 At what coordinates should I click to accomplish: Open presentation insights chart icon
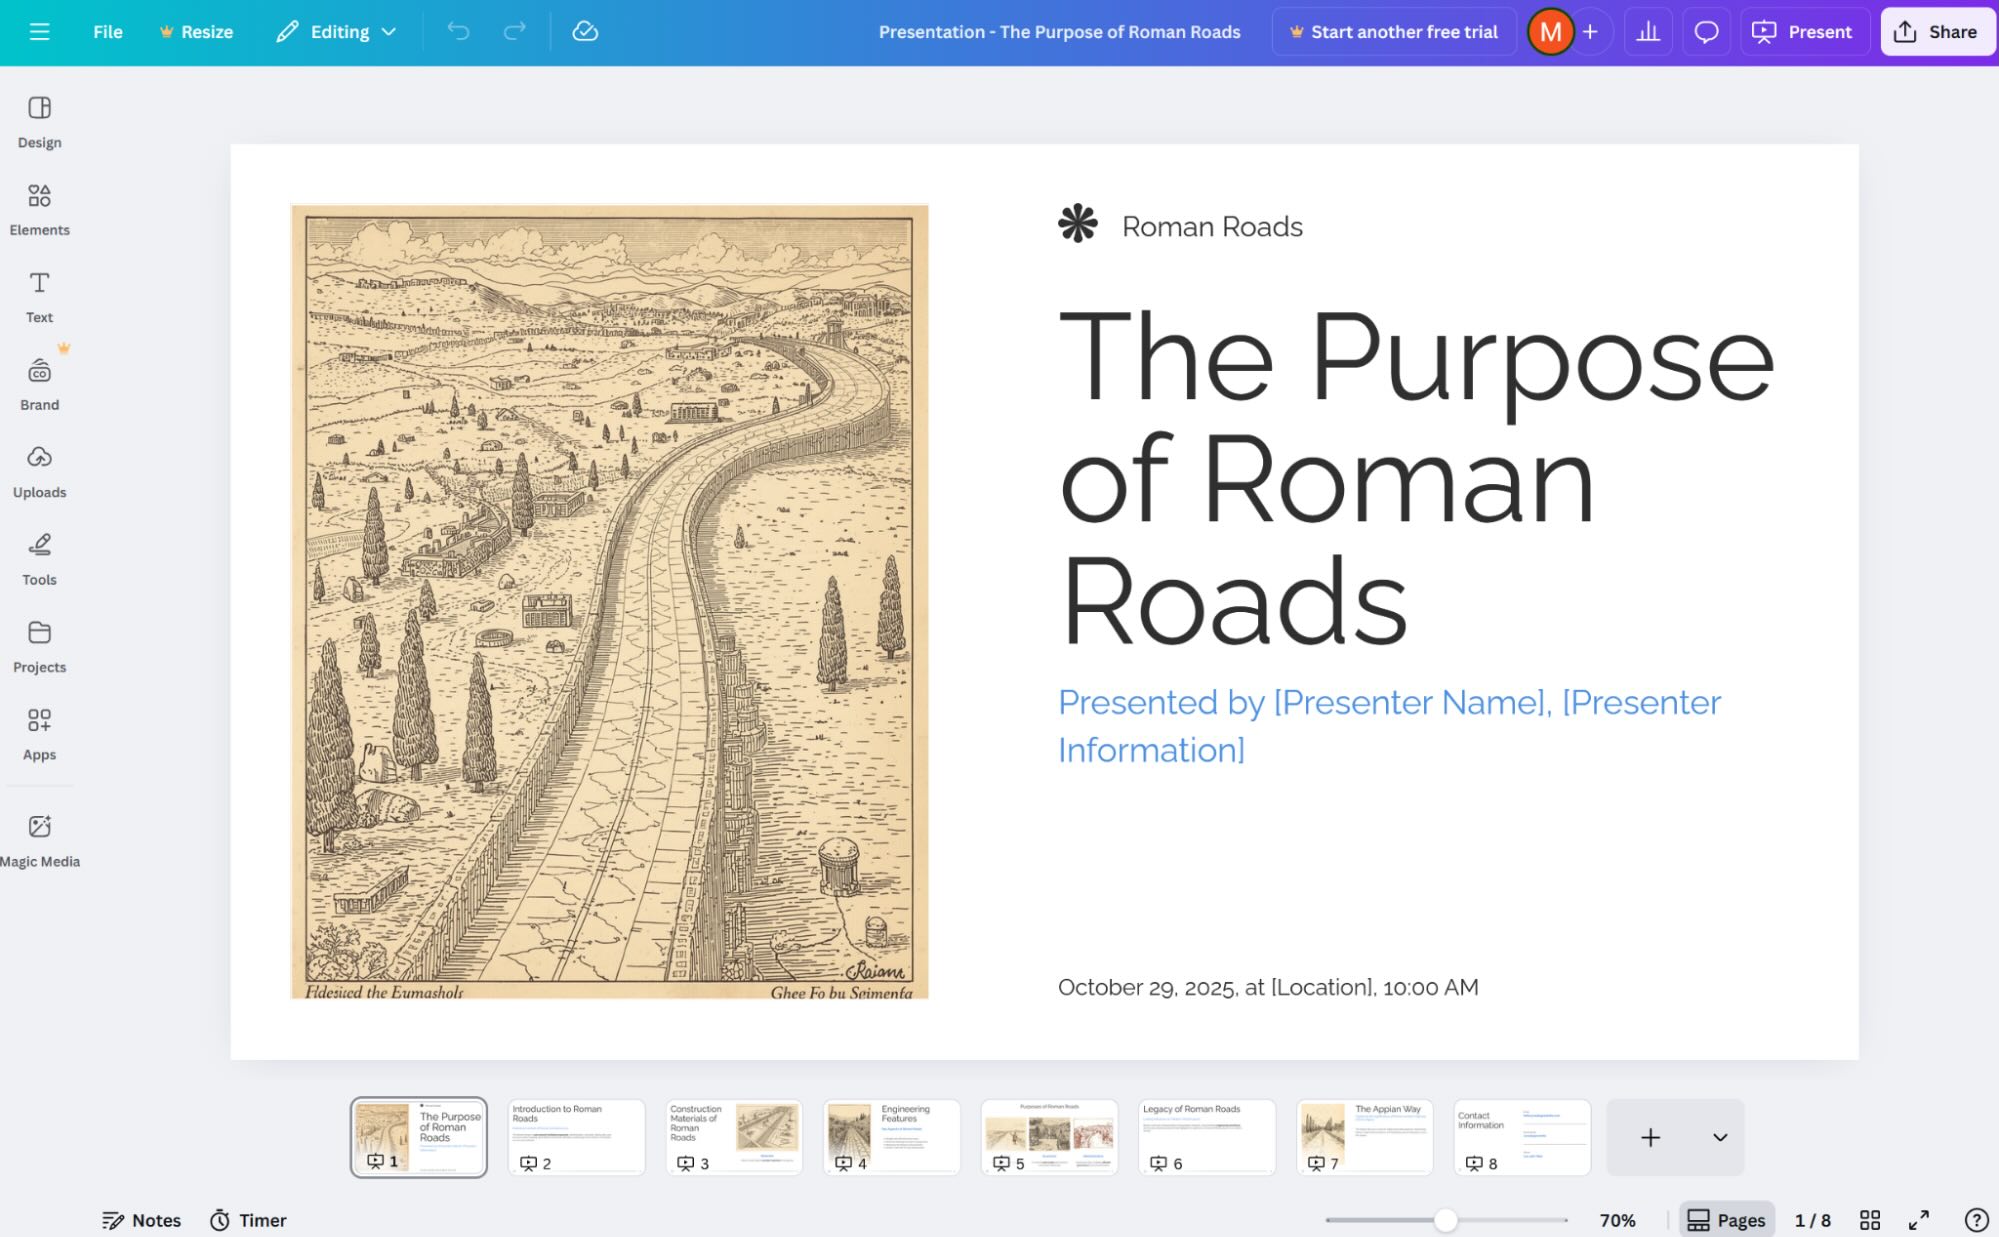pyautogui.click(x=1648, y=31)
